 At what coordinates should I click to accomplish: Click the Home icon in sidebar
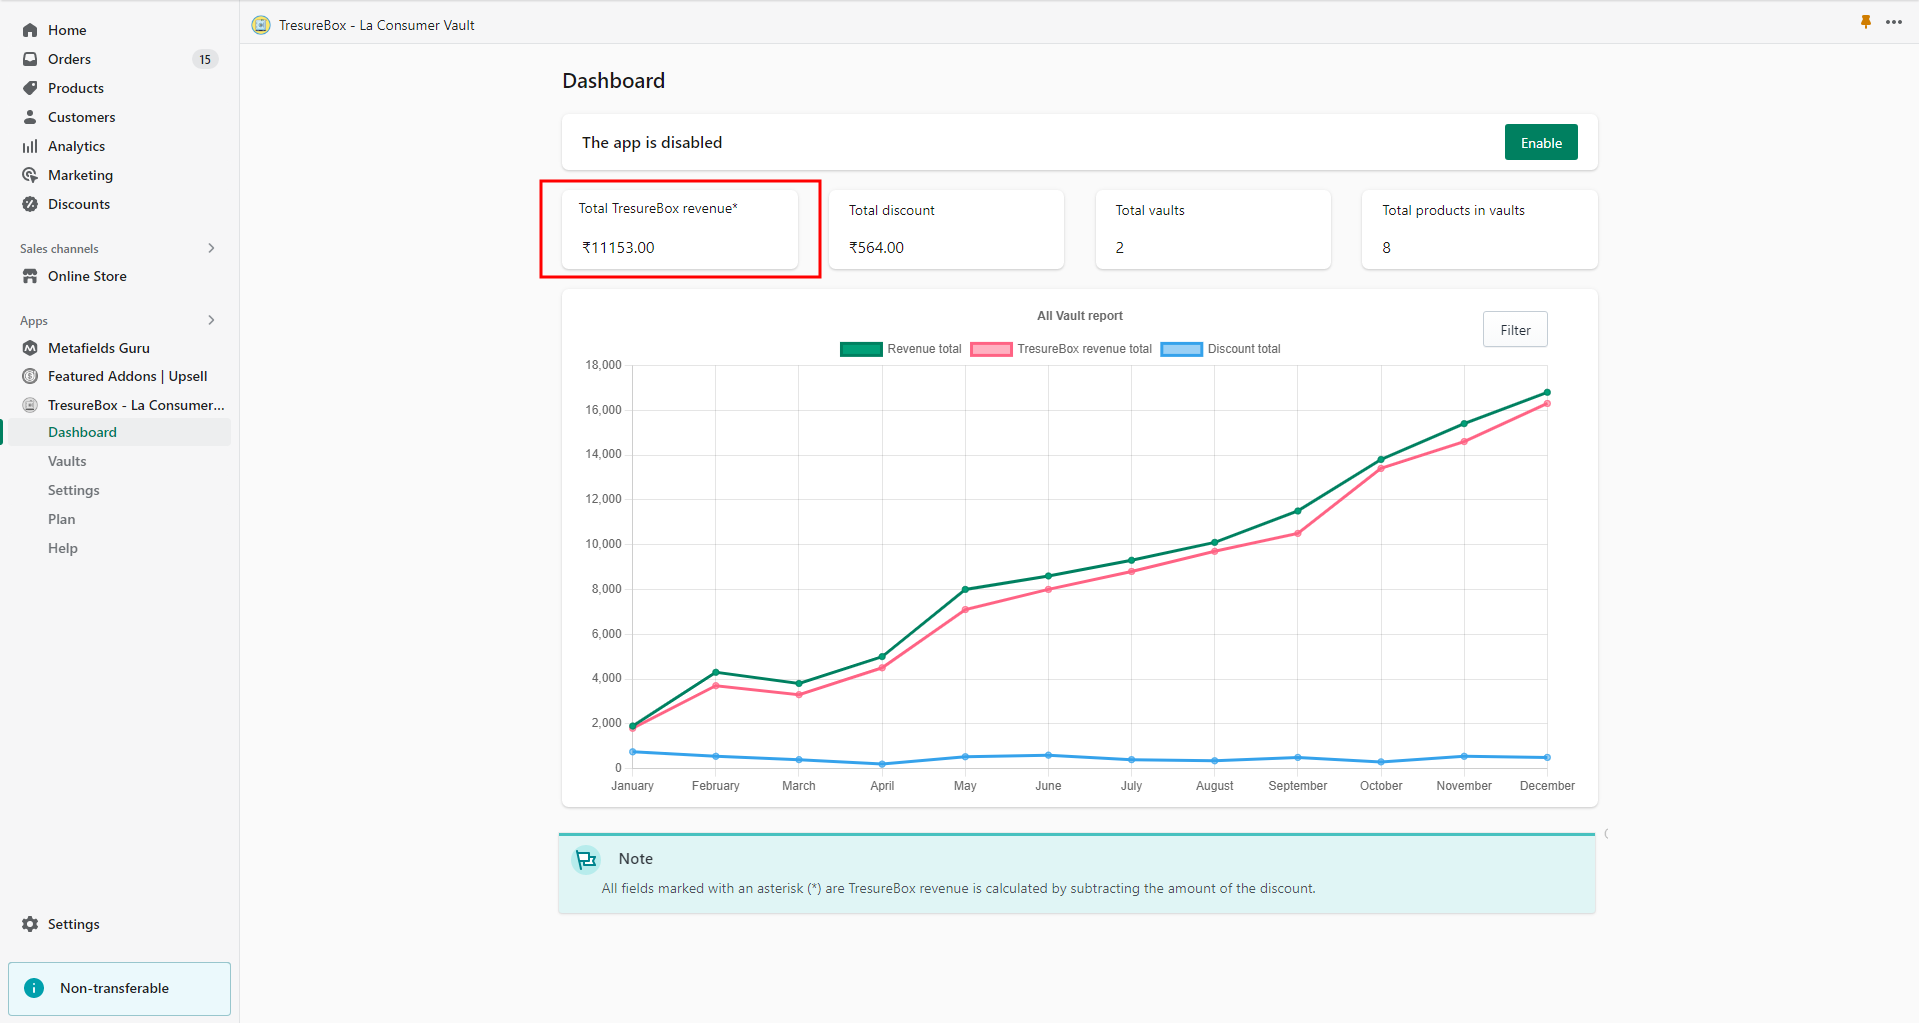coord(30,30)
